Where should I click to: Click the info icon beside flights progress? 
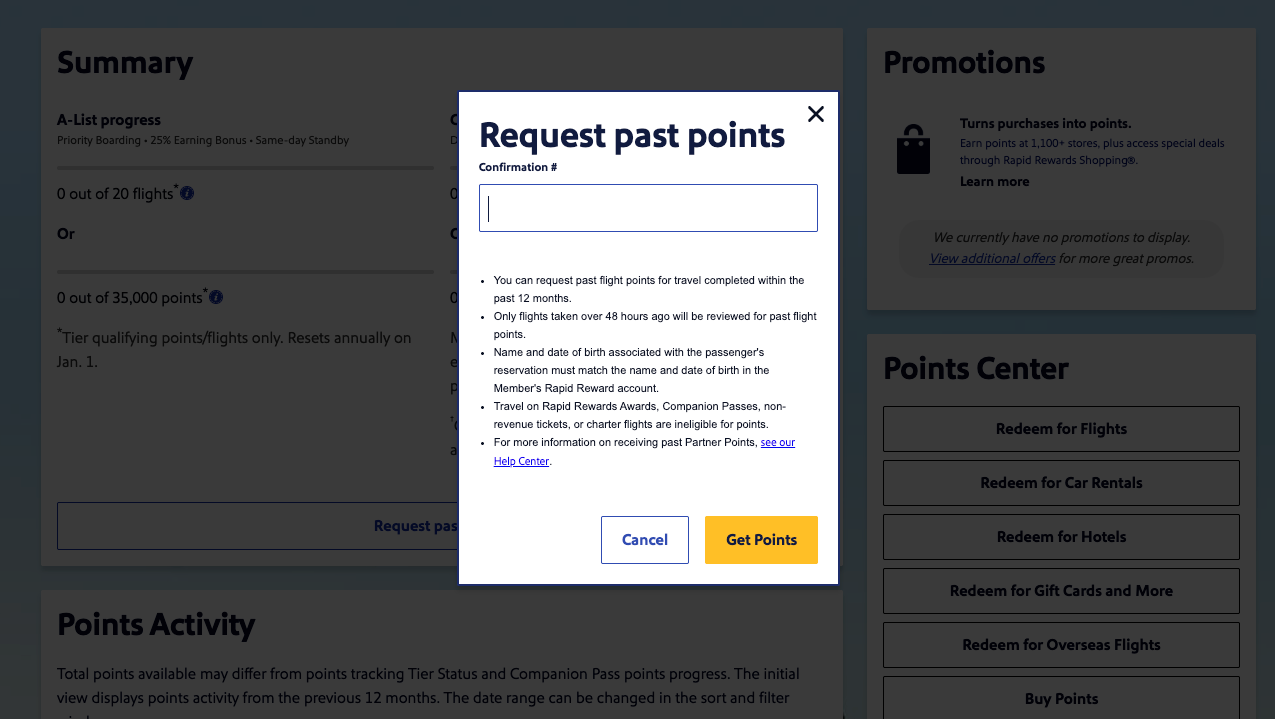[187, 194]
